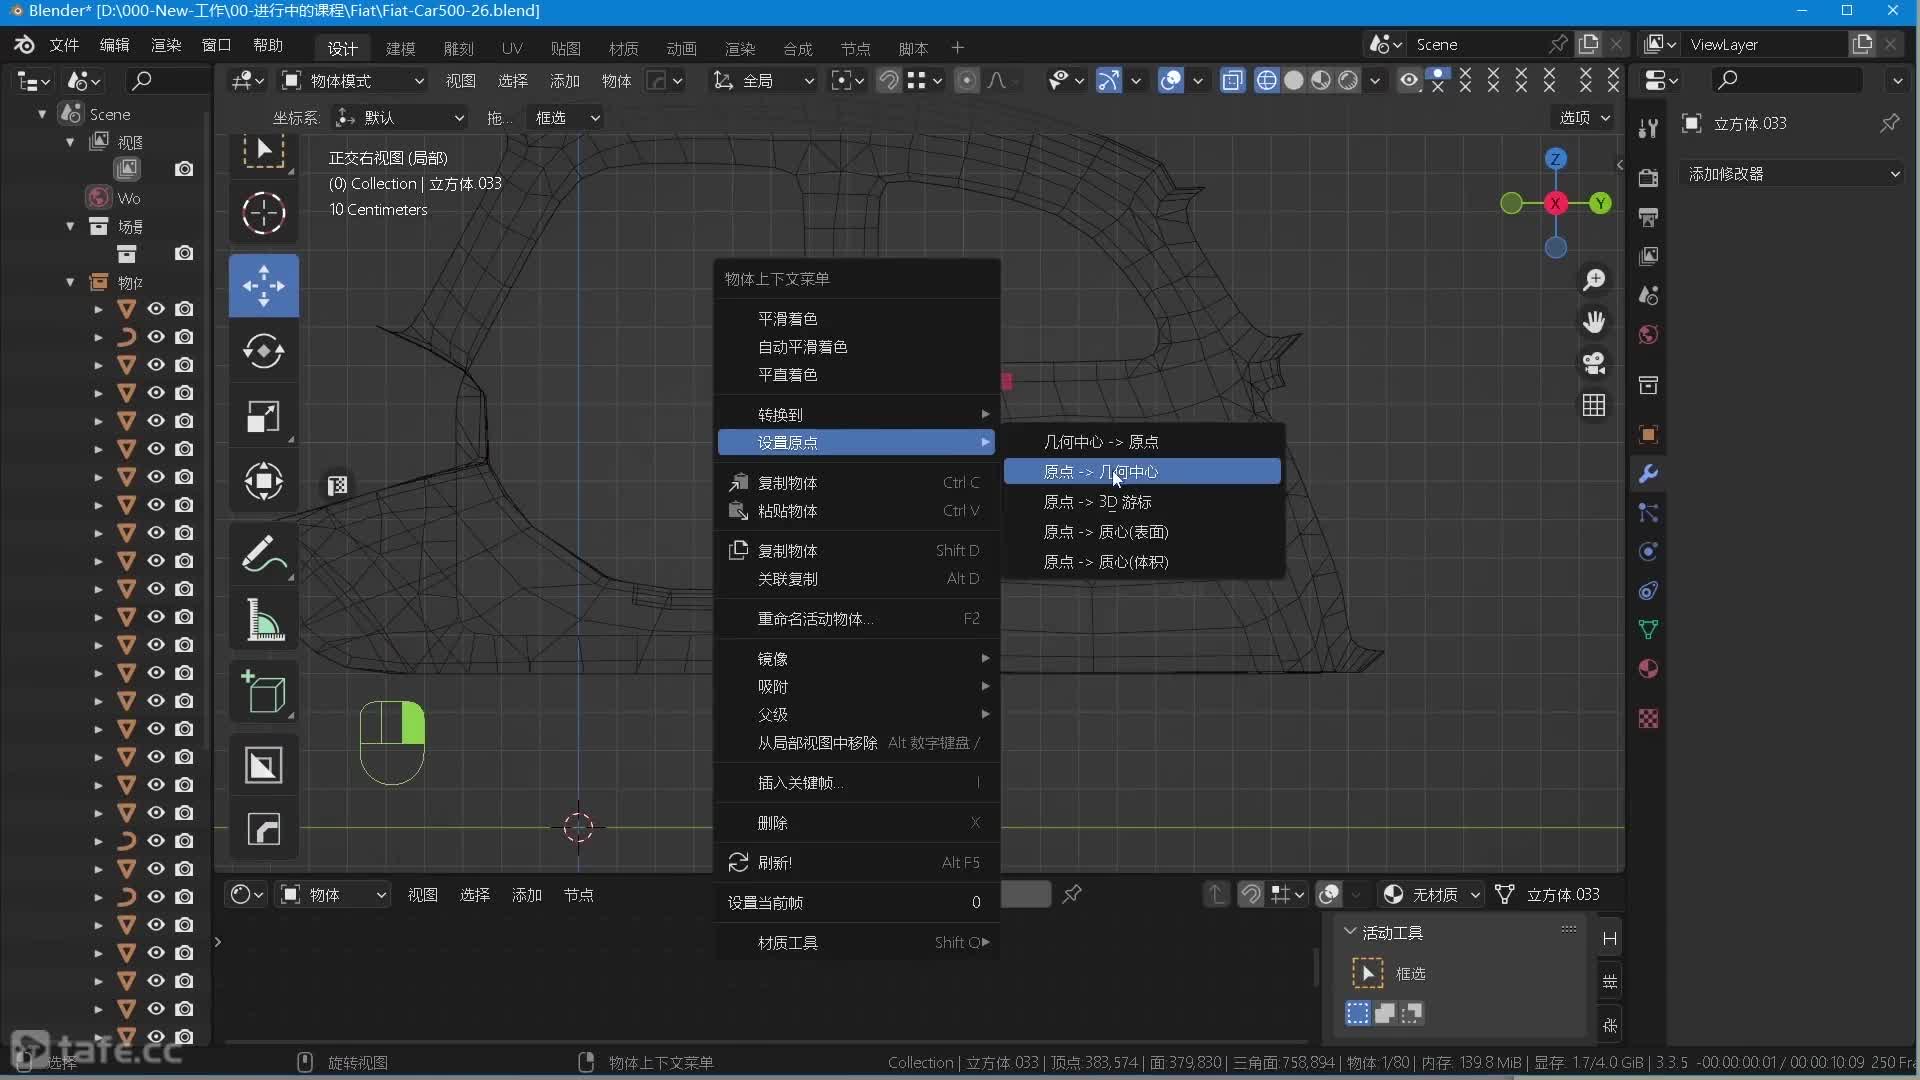Toggle render camera for 视图 layer row
The image size is (1920, 1080).
(184, 169)
